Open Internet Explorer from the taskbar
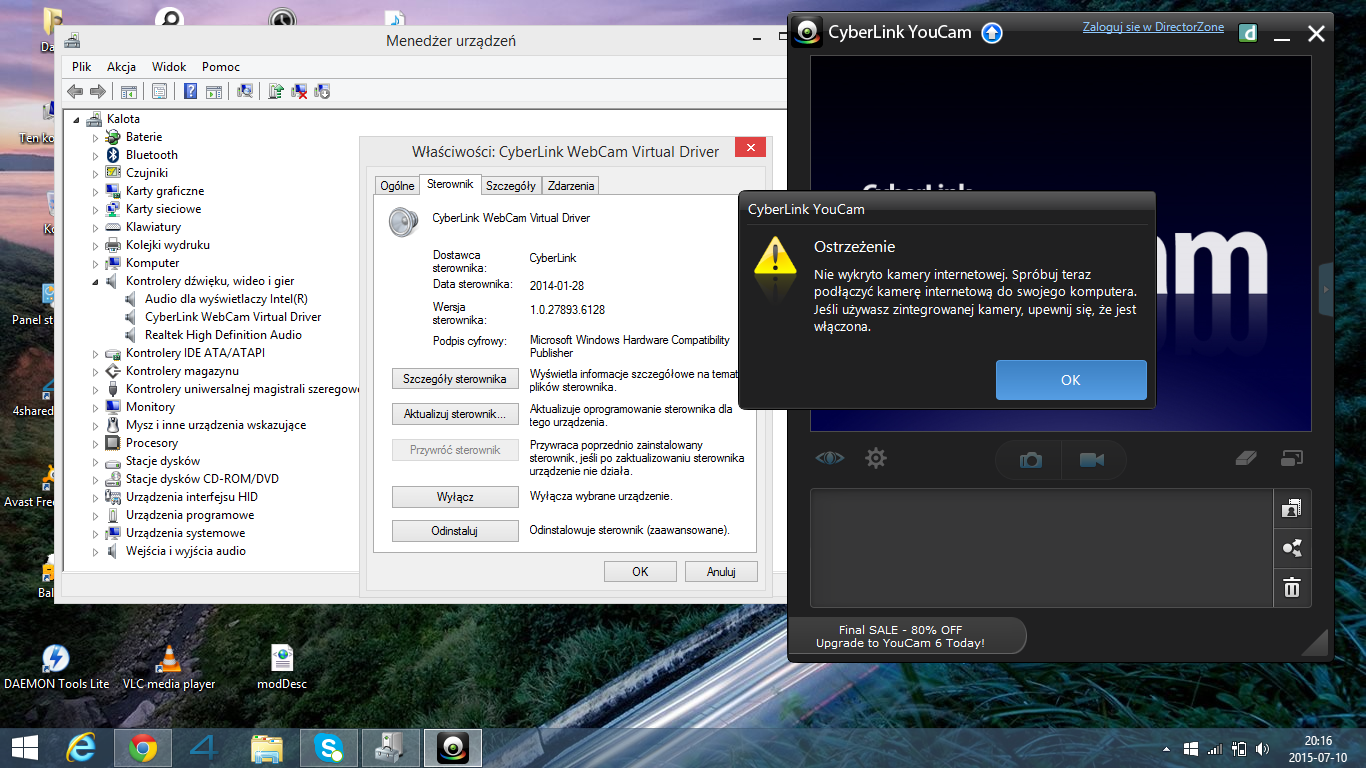The width and height of the screenshot is (1366, 768). (81, 747)
